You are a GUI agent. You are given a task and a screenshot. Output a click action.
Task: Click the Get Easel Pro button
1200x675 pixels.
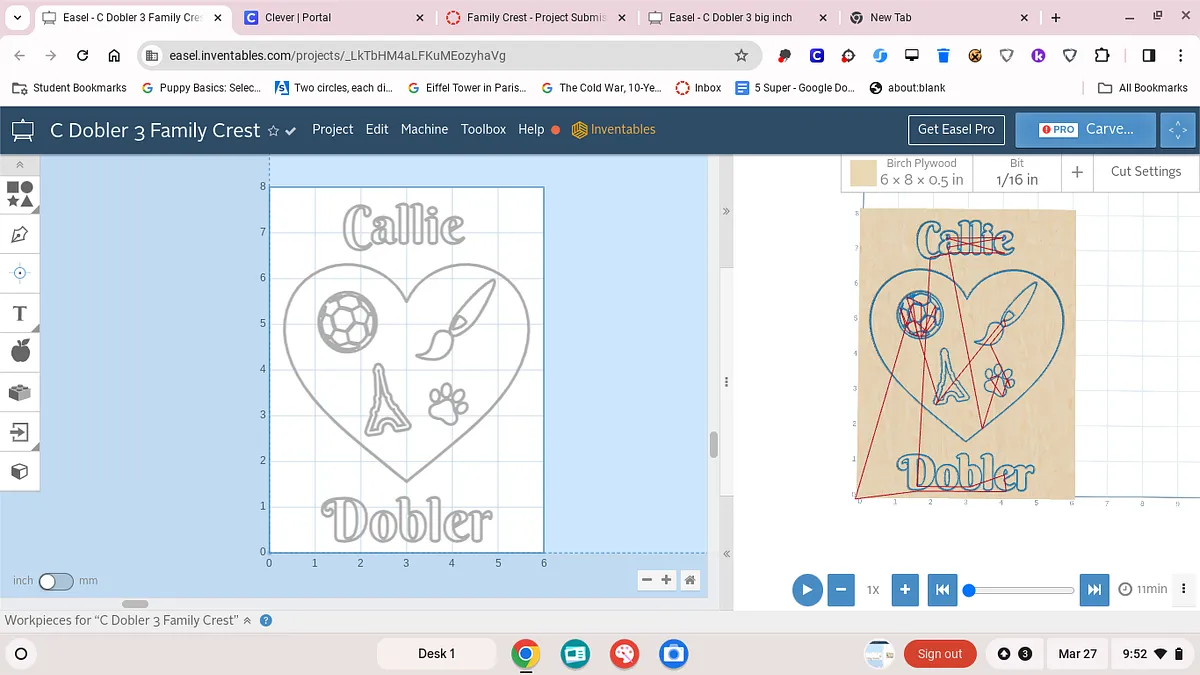(x=956, y=129)
